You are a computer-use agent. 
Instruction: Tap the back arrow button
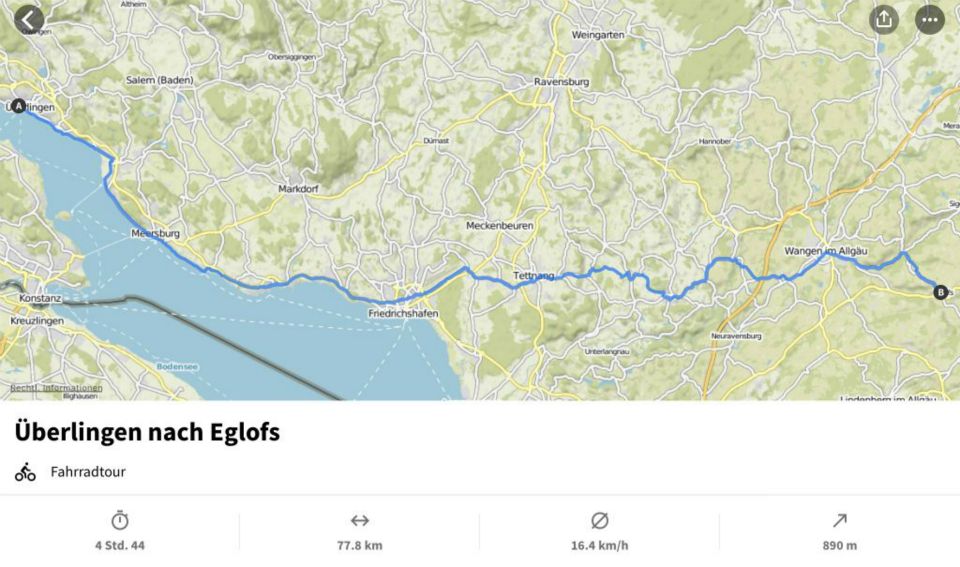[29, 20]
